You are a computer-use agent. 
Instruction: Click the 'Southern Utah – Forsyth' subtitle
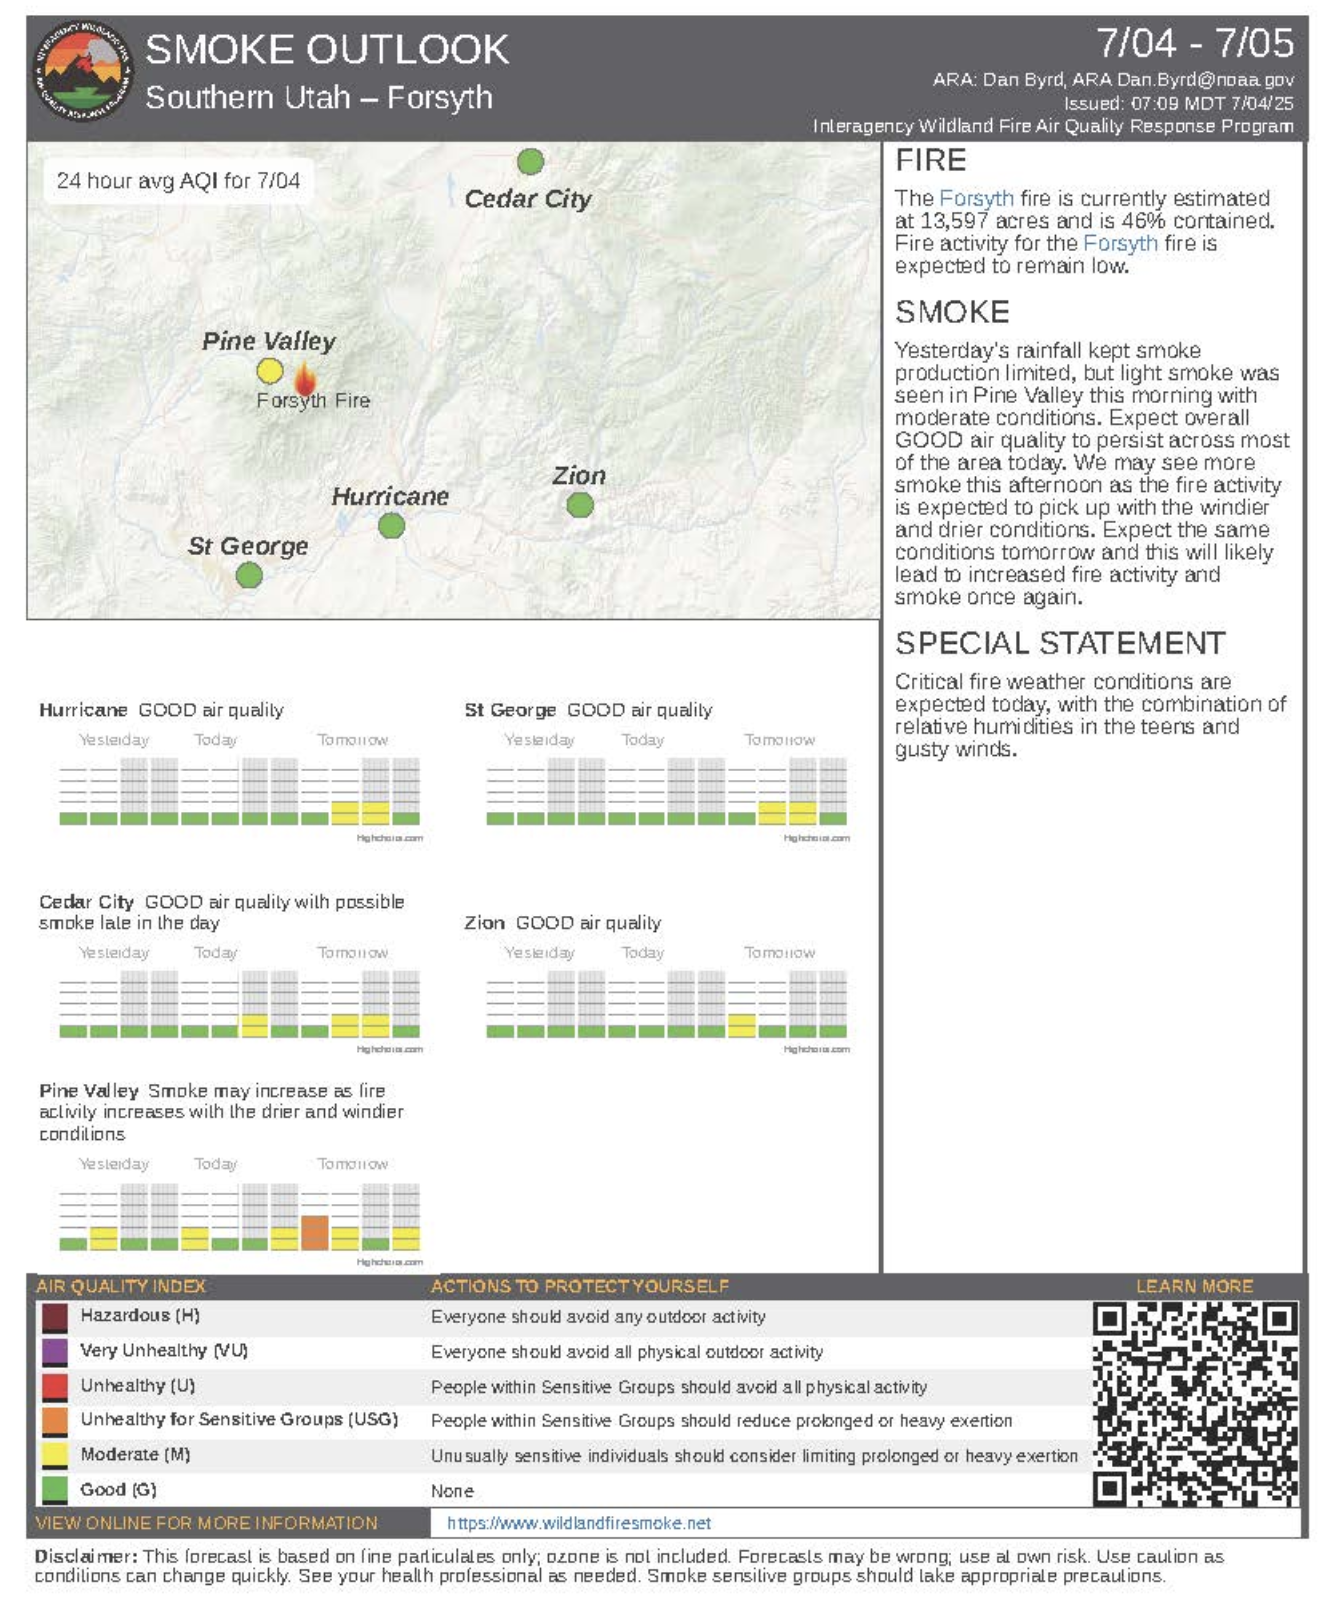point(319,98)
